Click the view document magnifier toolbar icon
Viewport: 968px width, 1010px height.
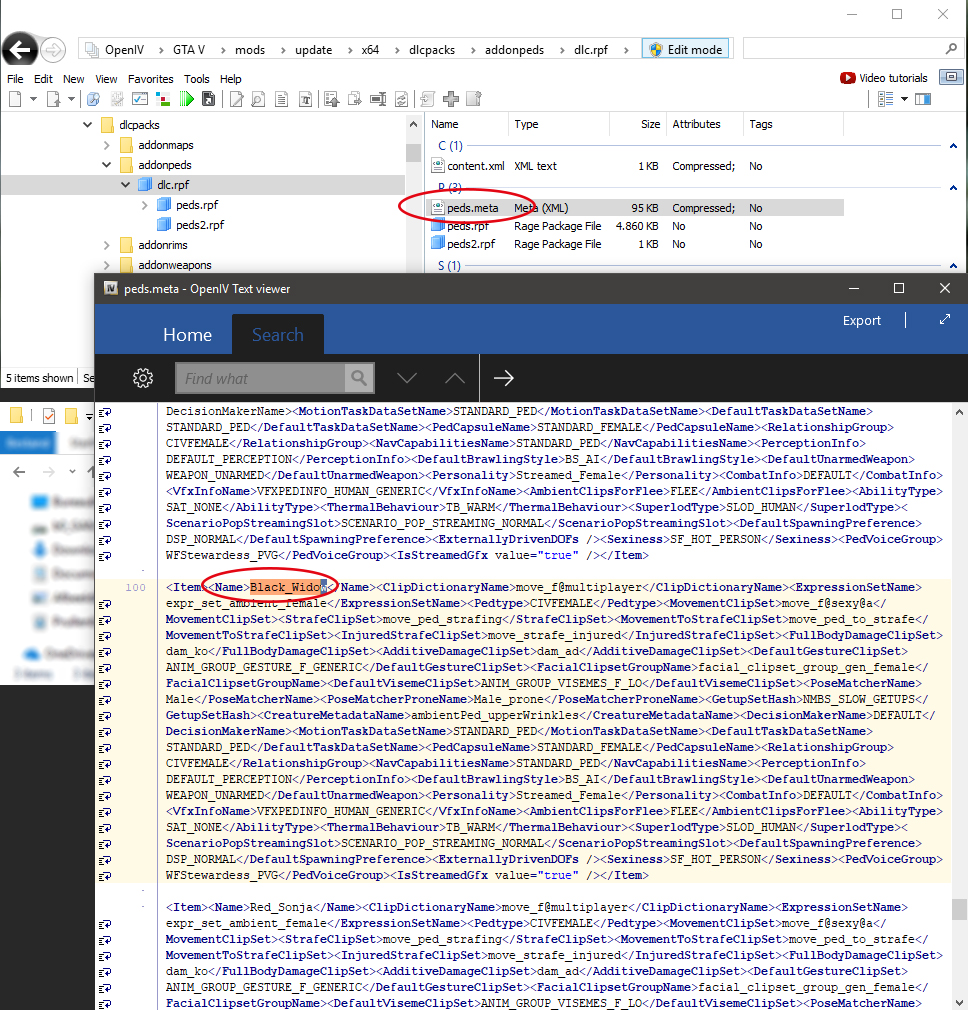pos(258,99)
